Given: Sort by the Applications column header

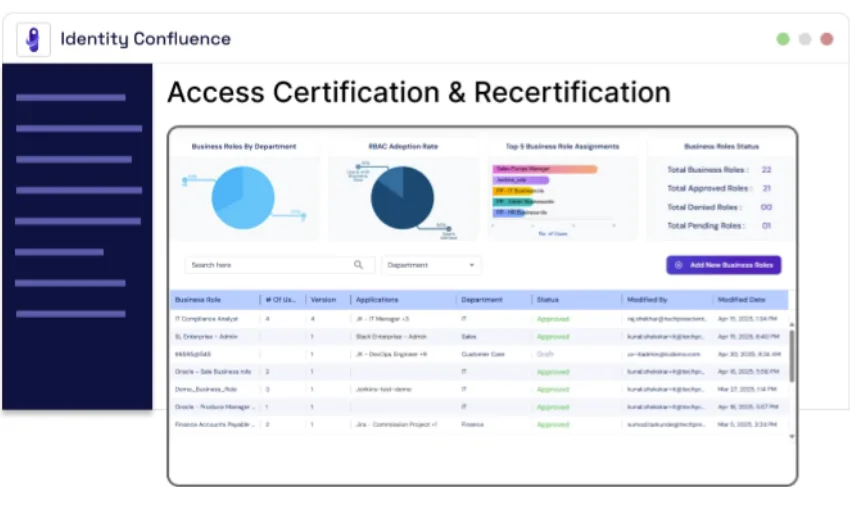Looking at the screenshot, I should (x=377, y=299).
